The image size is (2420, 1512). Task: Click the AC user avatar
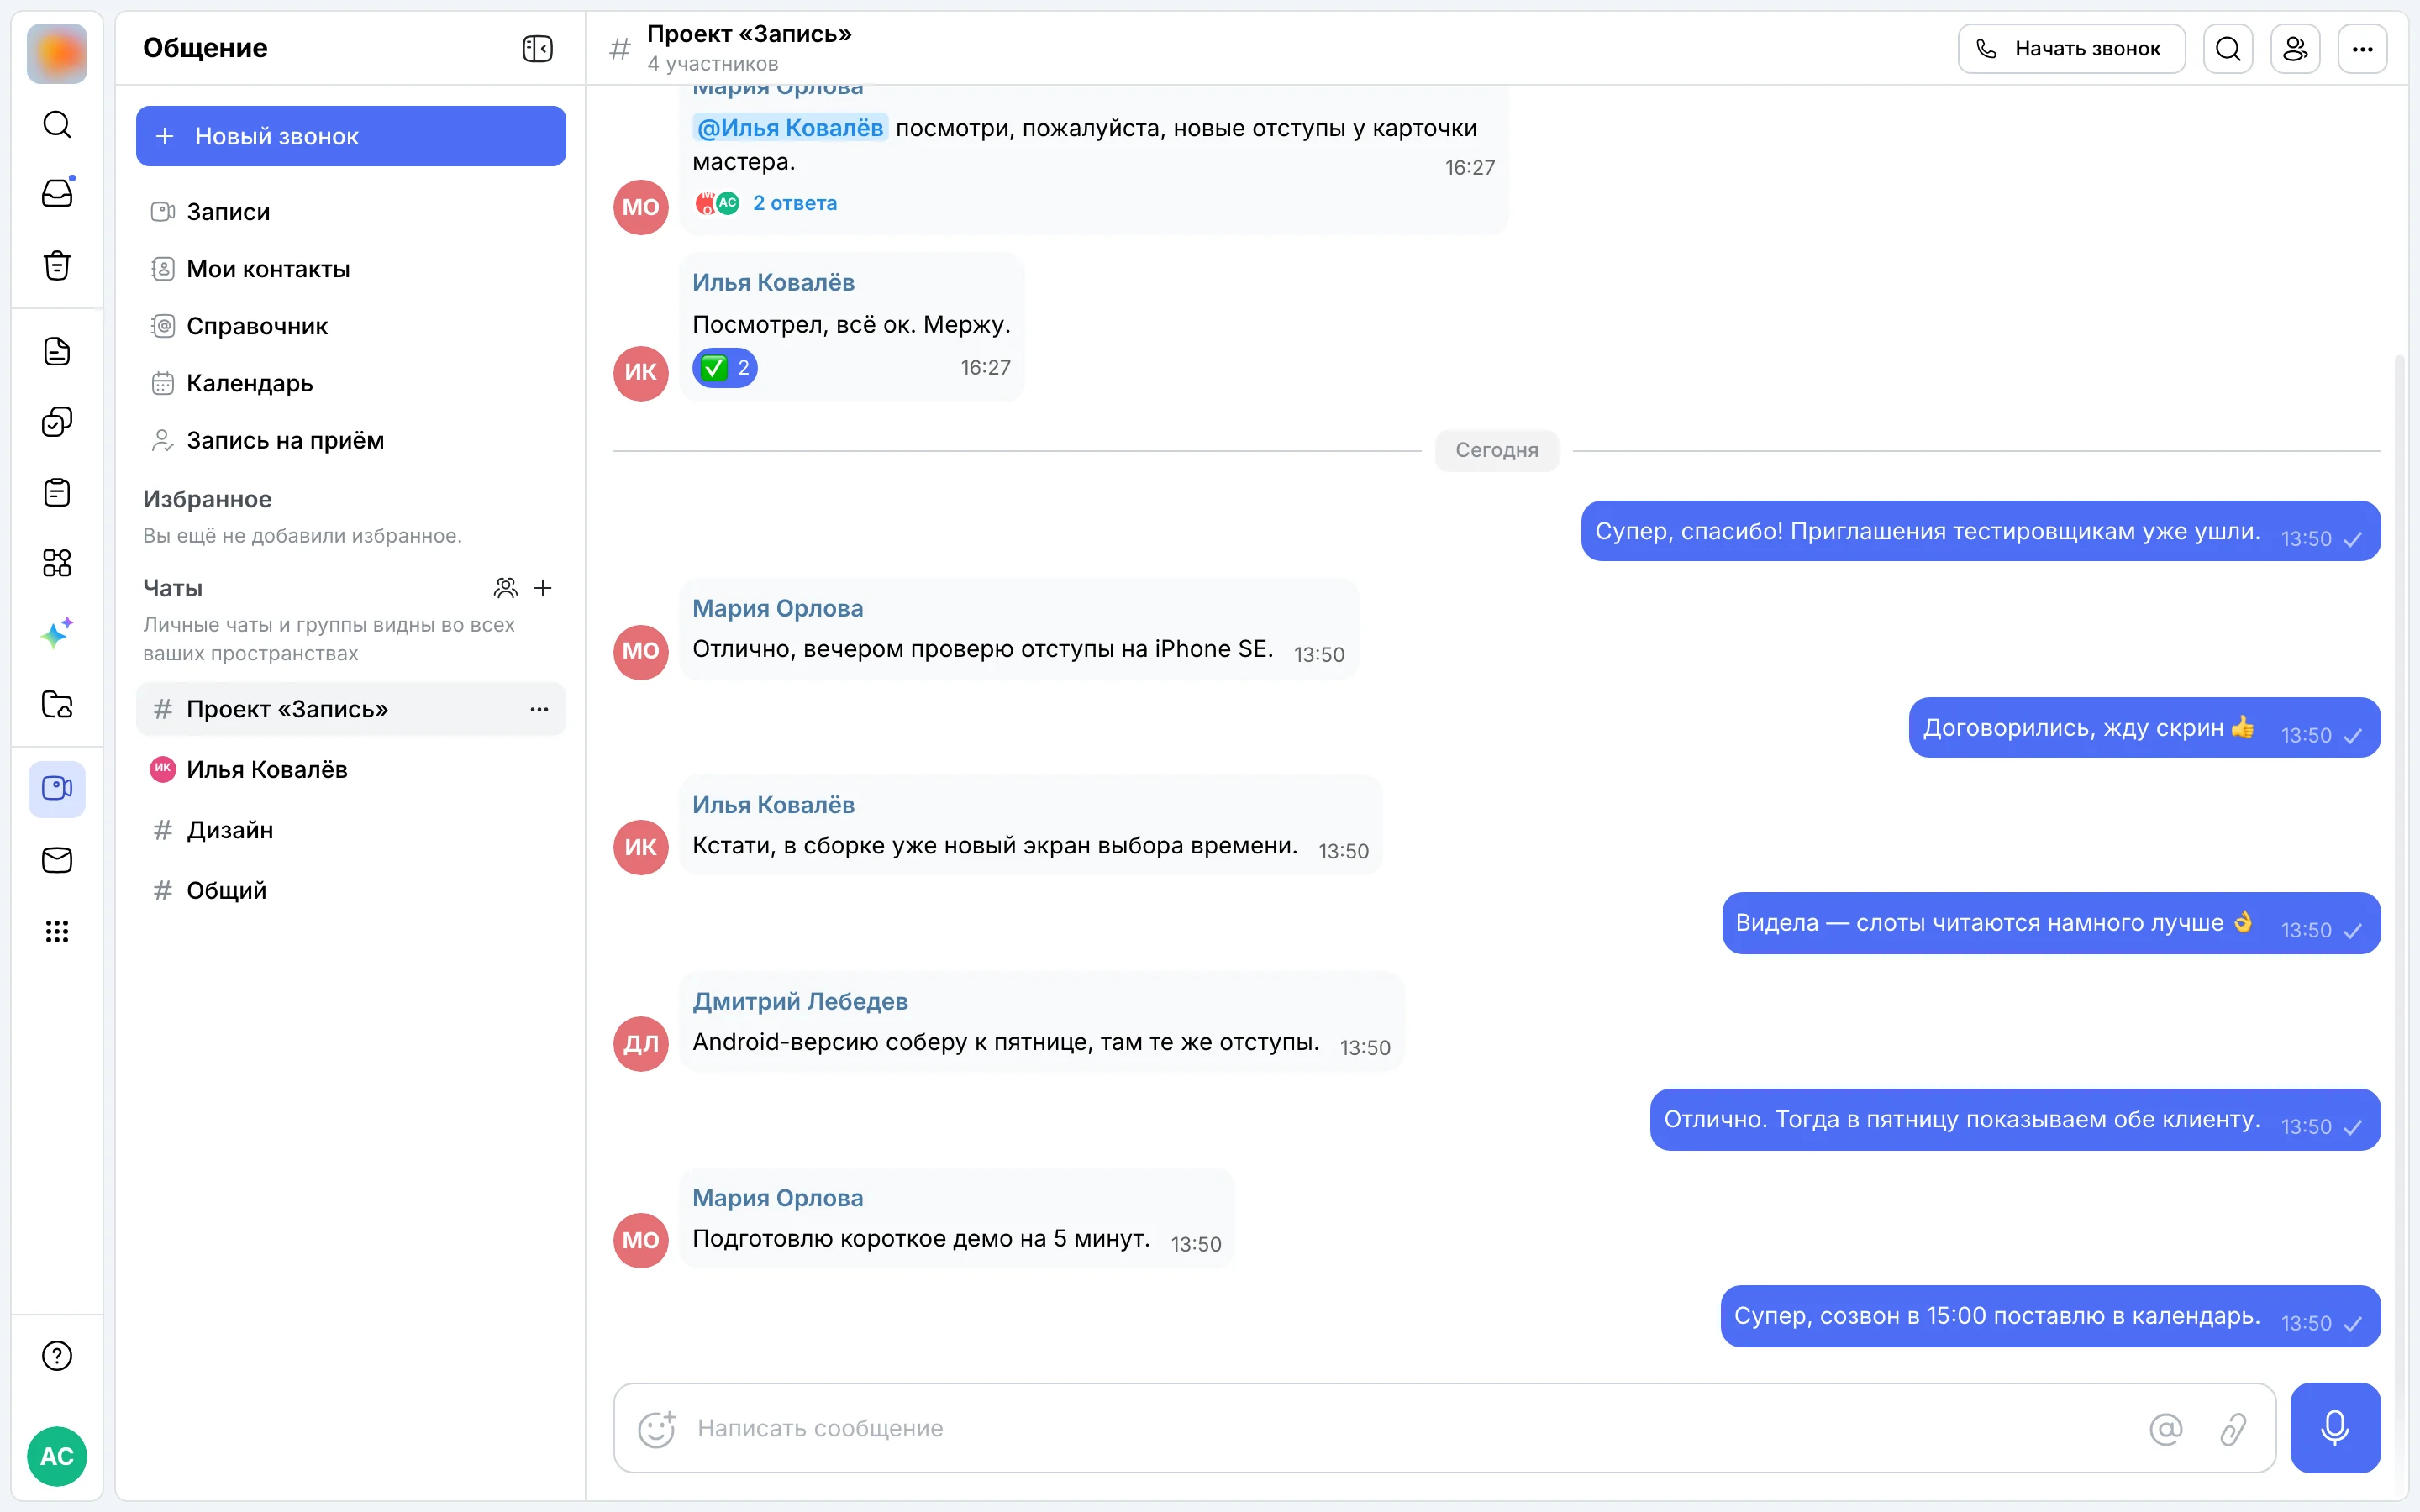[57, 1456]
